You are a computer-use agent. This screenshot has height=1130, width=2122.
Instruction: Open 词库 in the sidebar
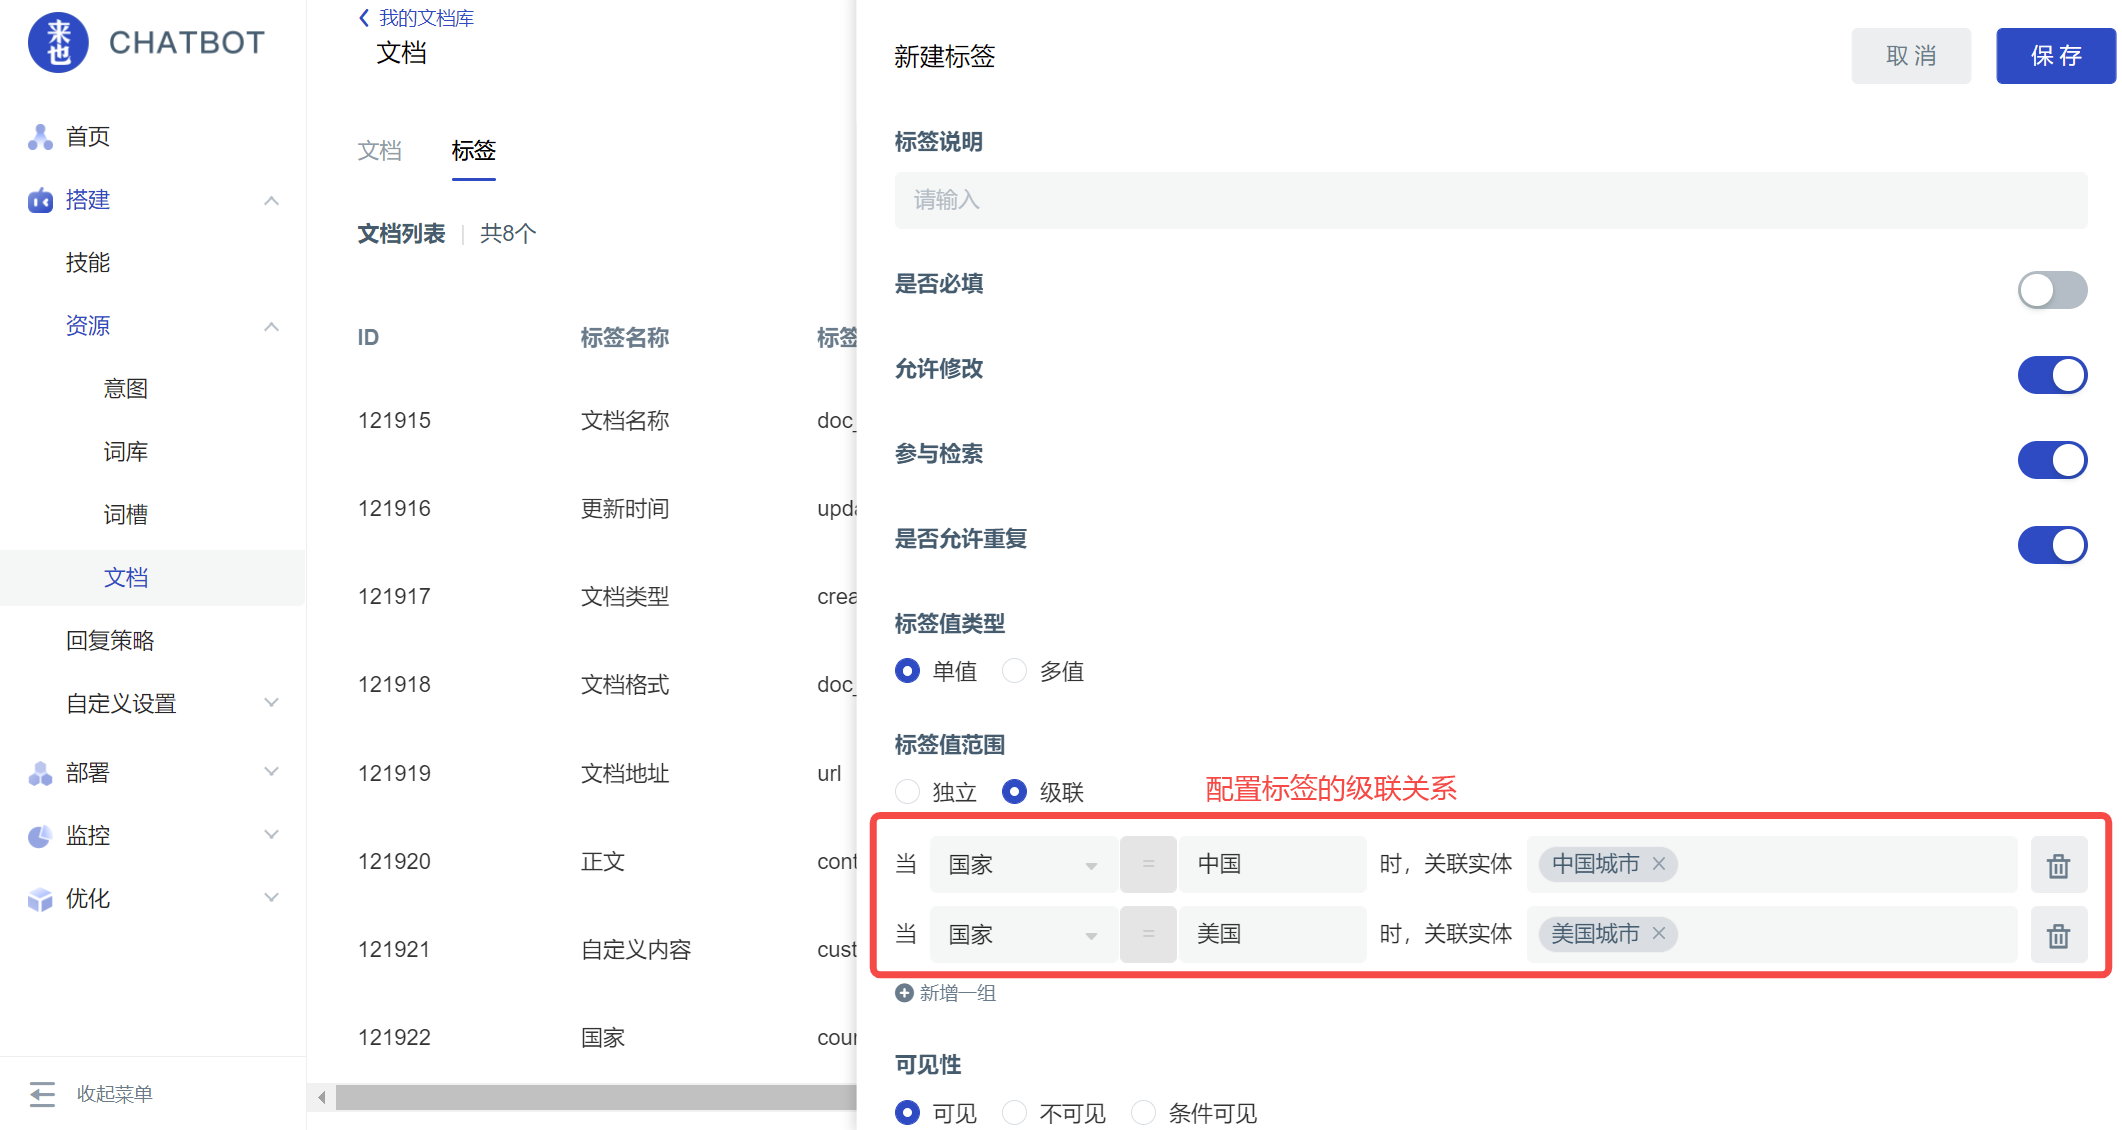click(126, 452)
